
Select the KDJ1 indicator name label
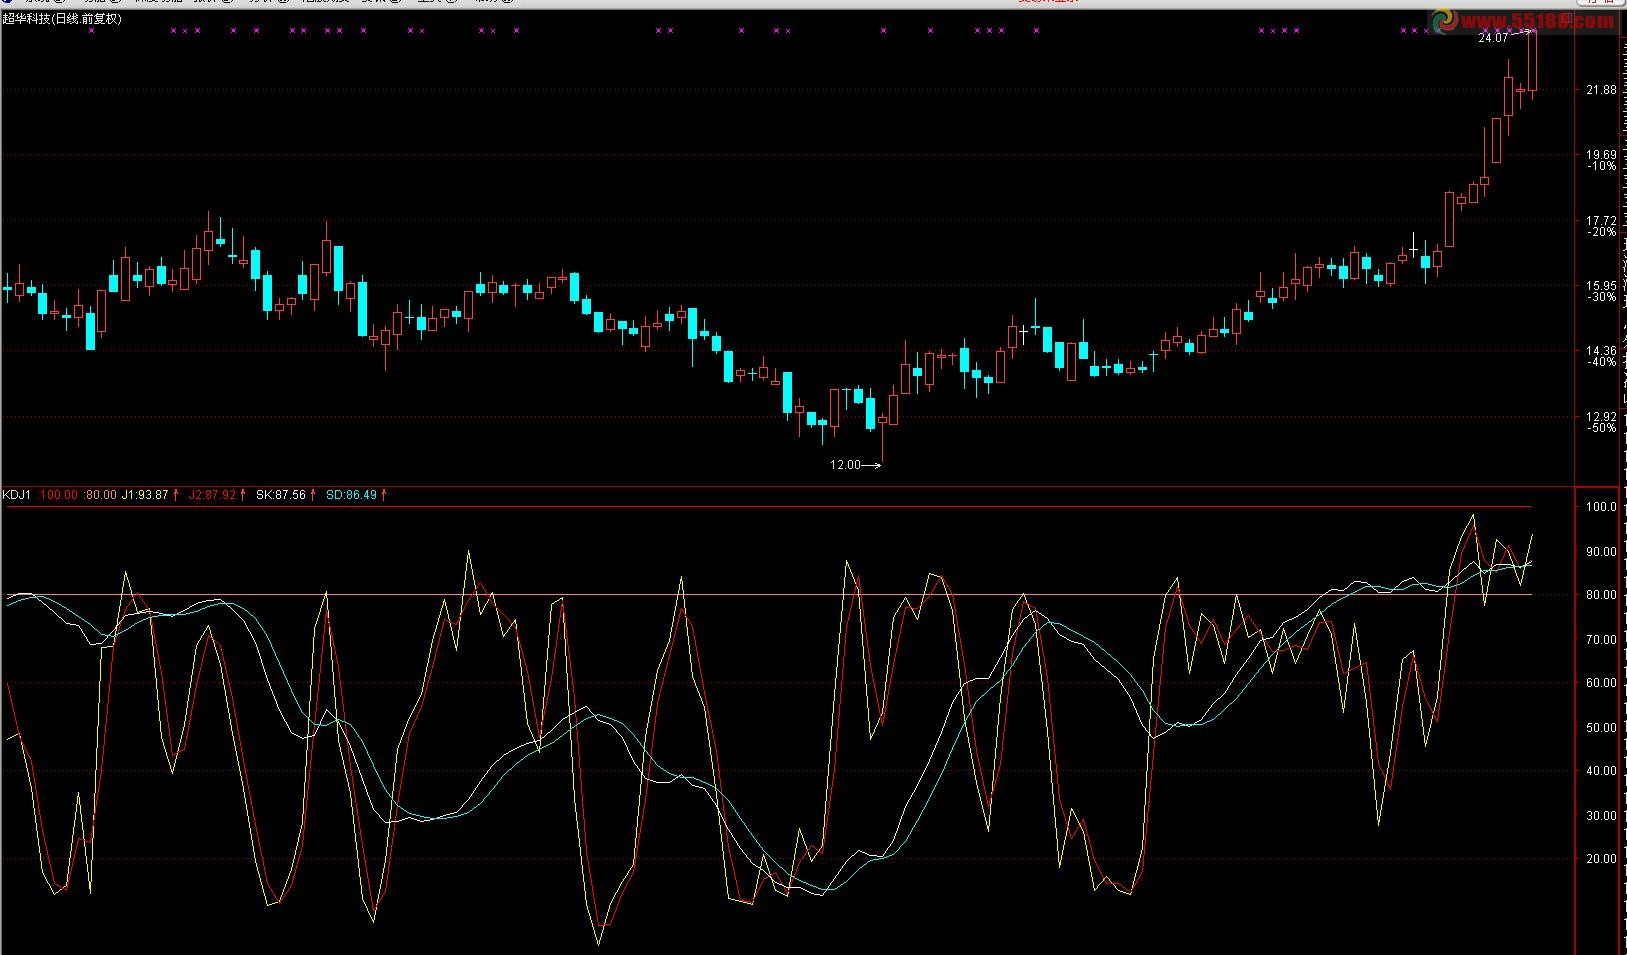(x=17, y=495)
